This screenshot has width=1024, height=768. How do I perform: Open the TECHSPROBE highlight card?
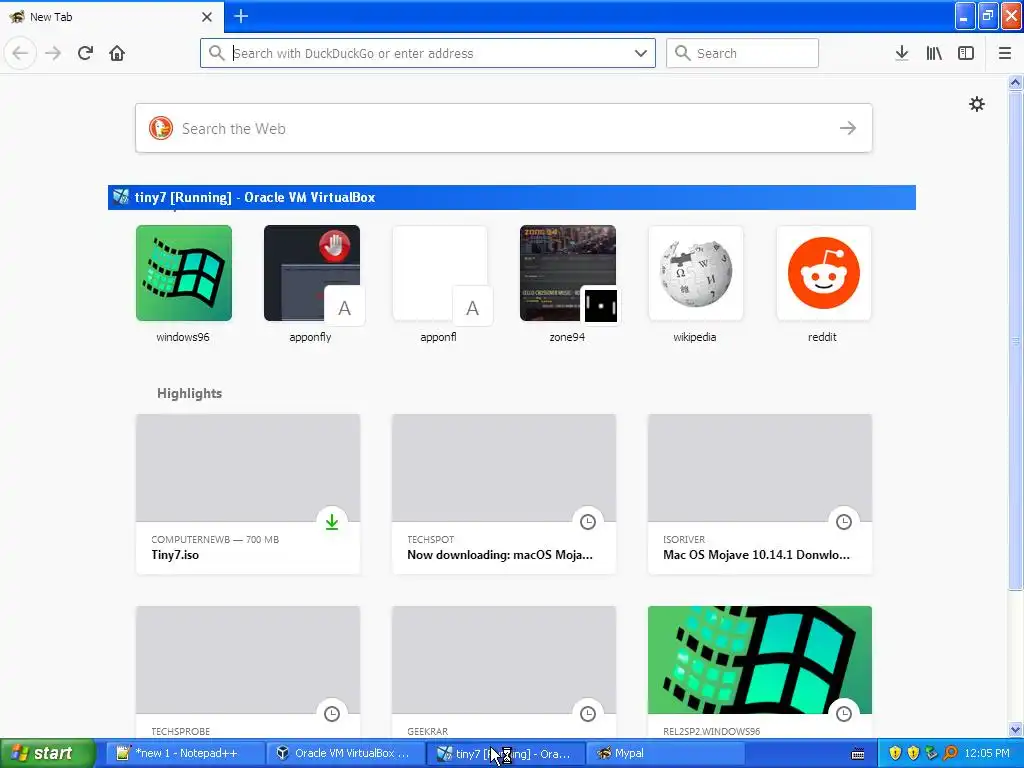coord(248,673)
